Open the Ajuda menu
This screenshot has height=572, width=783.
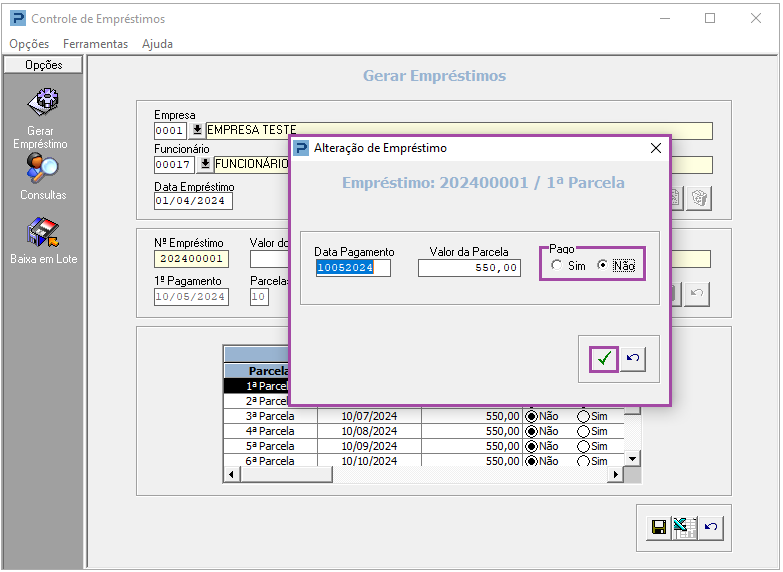(x=157, y=44)
